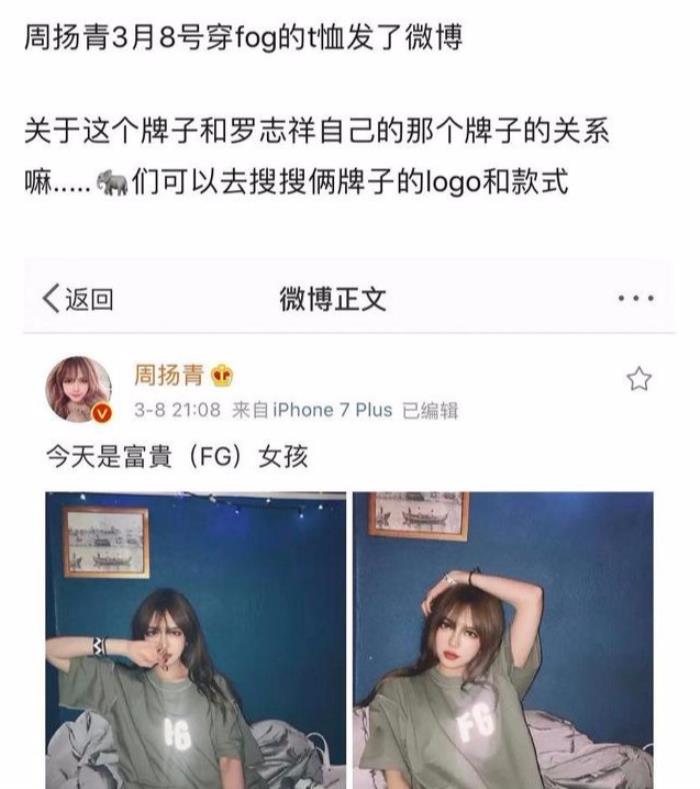
Task: Open the 周扬青 username link
Action: [x=169, y=375]
